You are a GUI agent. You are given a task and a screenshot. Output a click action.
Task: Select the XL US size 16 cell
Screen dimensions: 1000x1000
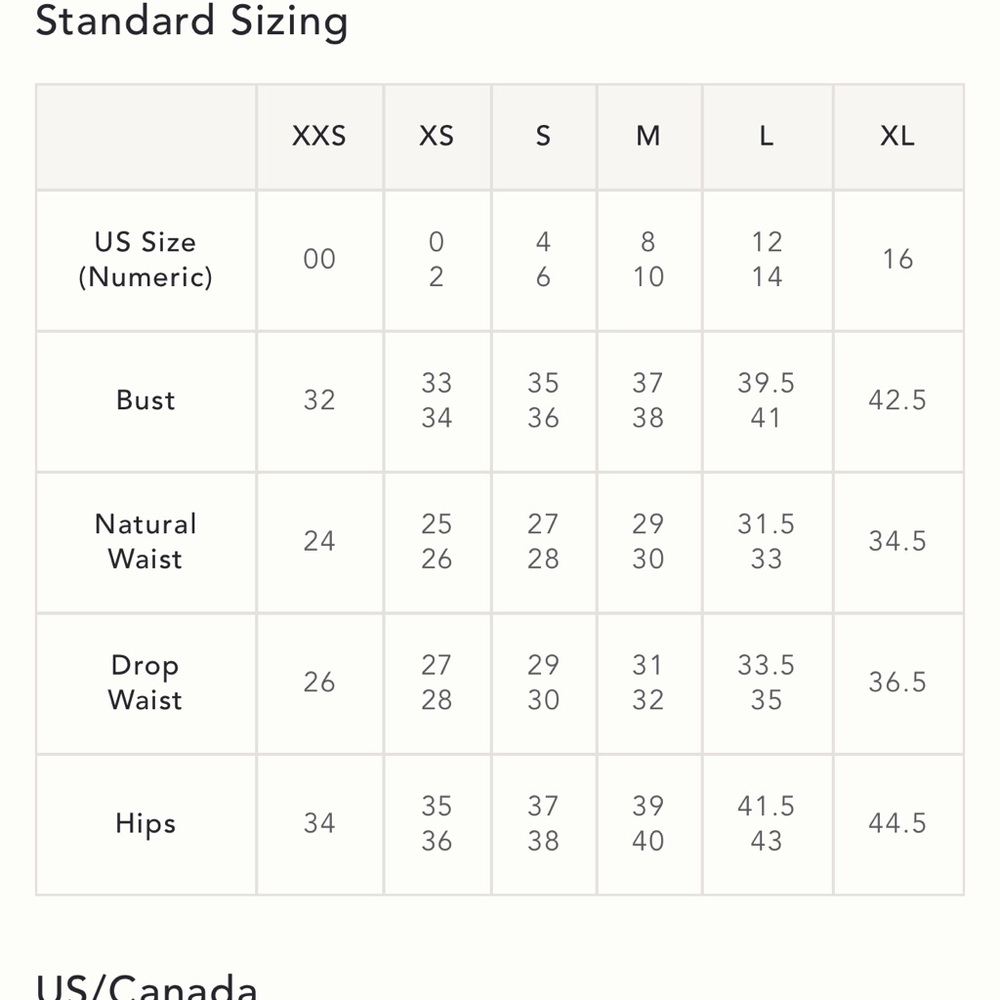click(x=897, y=260)
